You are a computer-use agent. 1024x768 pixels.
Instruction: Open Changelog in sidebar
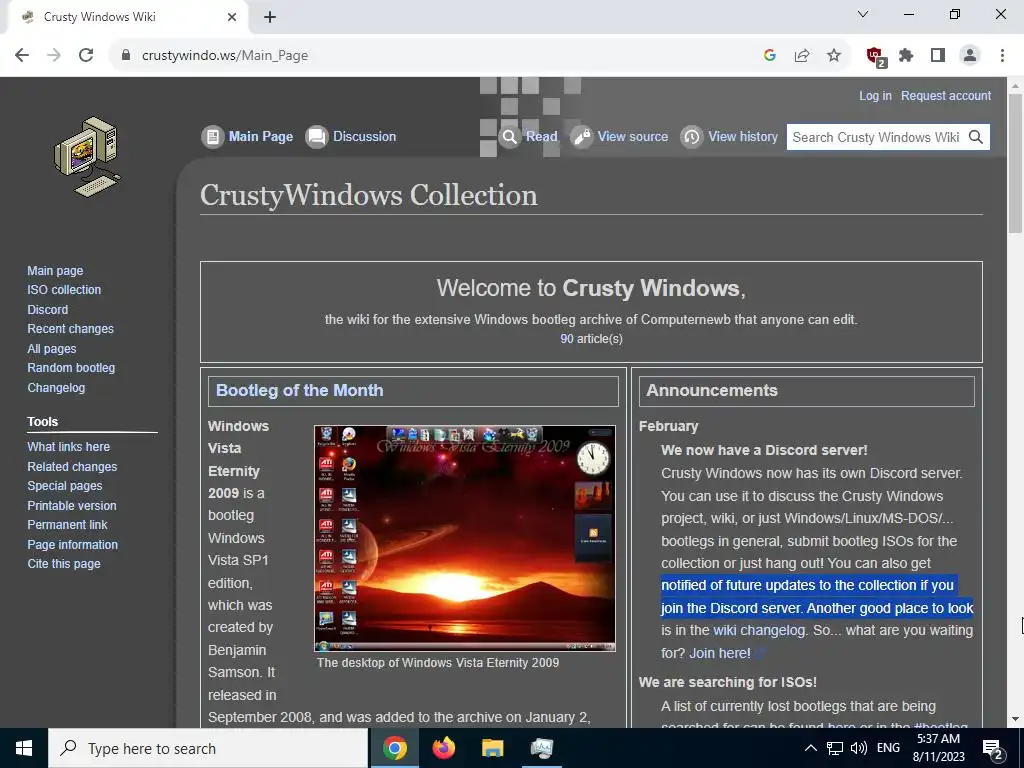coord(56,387)
